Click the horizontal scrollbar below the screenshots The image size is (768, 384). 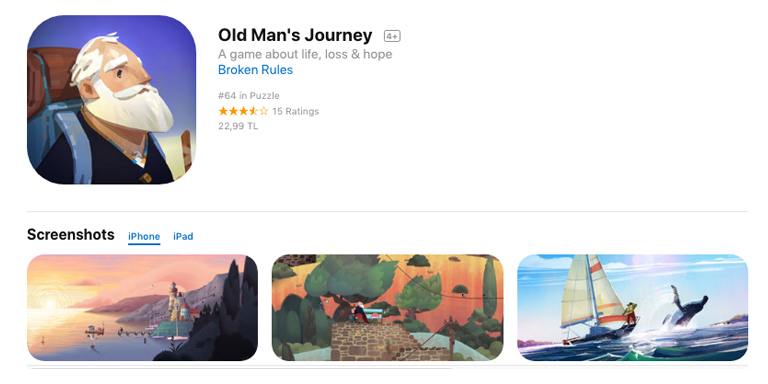[x=240, y=367]
